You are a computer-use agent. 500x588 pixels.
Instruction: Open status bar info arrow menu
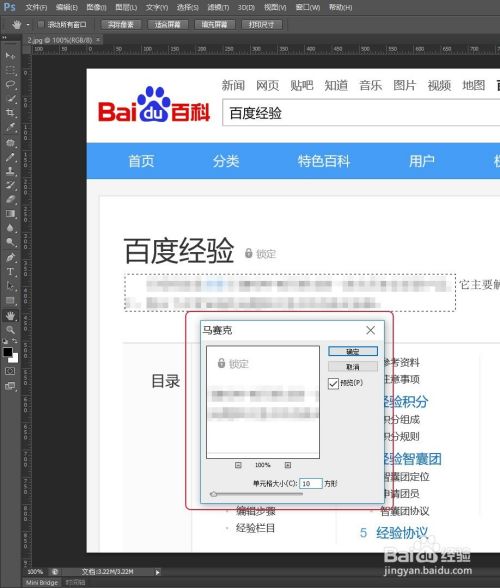tap(158, 572)
